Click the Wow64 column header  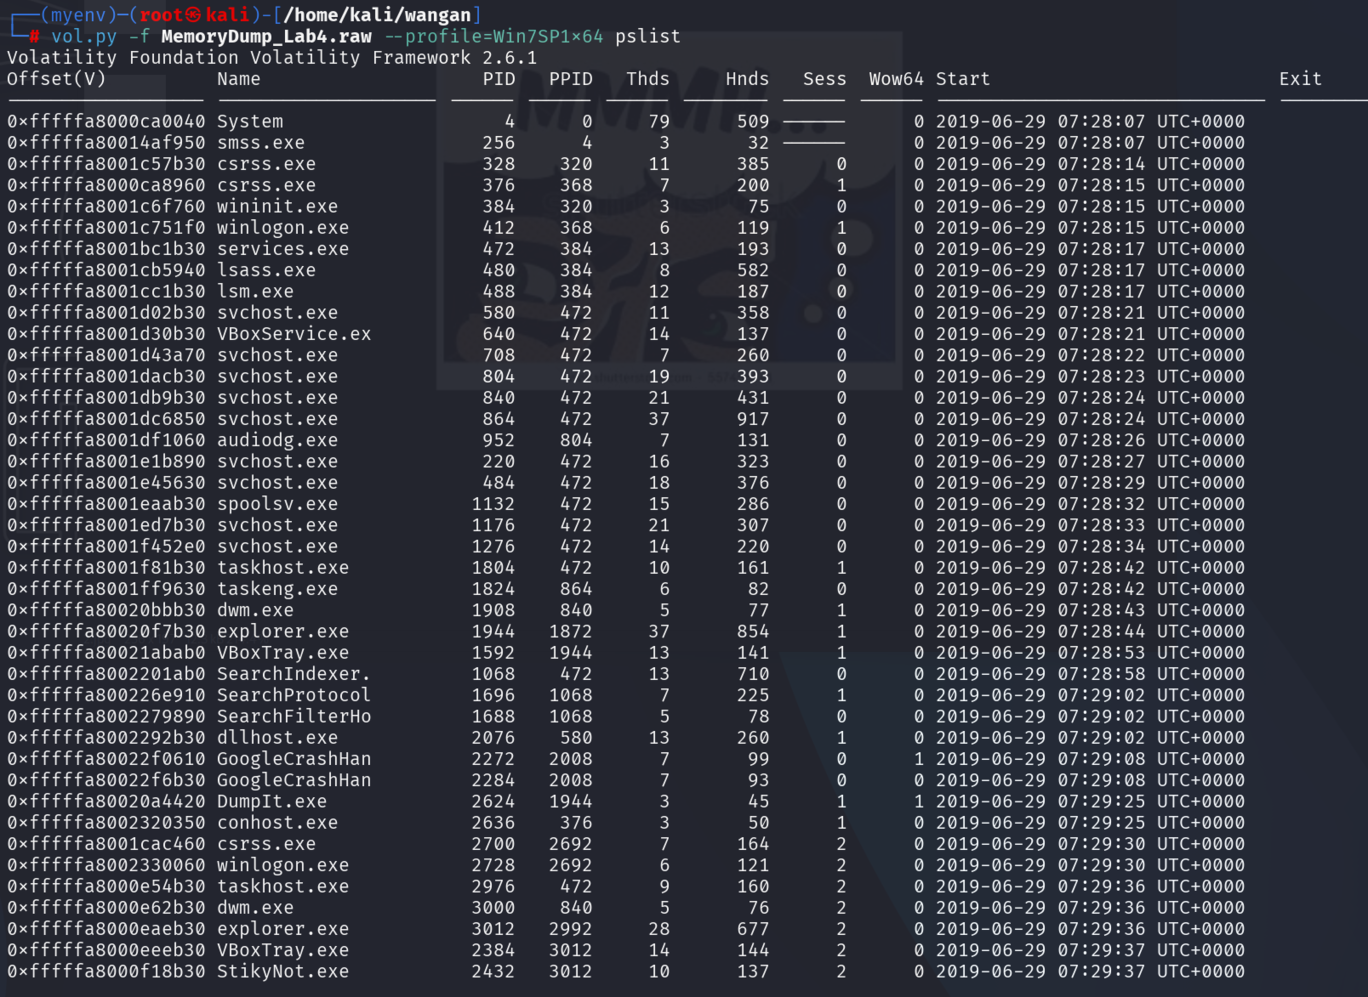click(895, 79)
